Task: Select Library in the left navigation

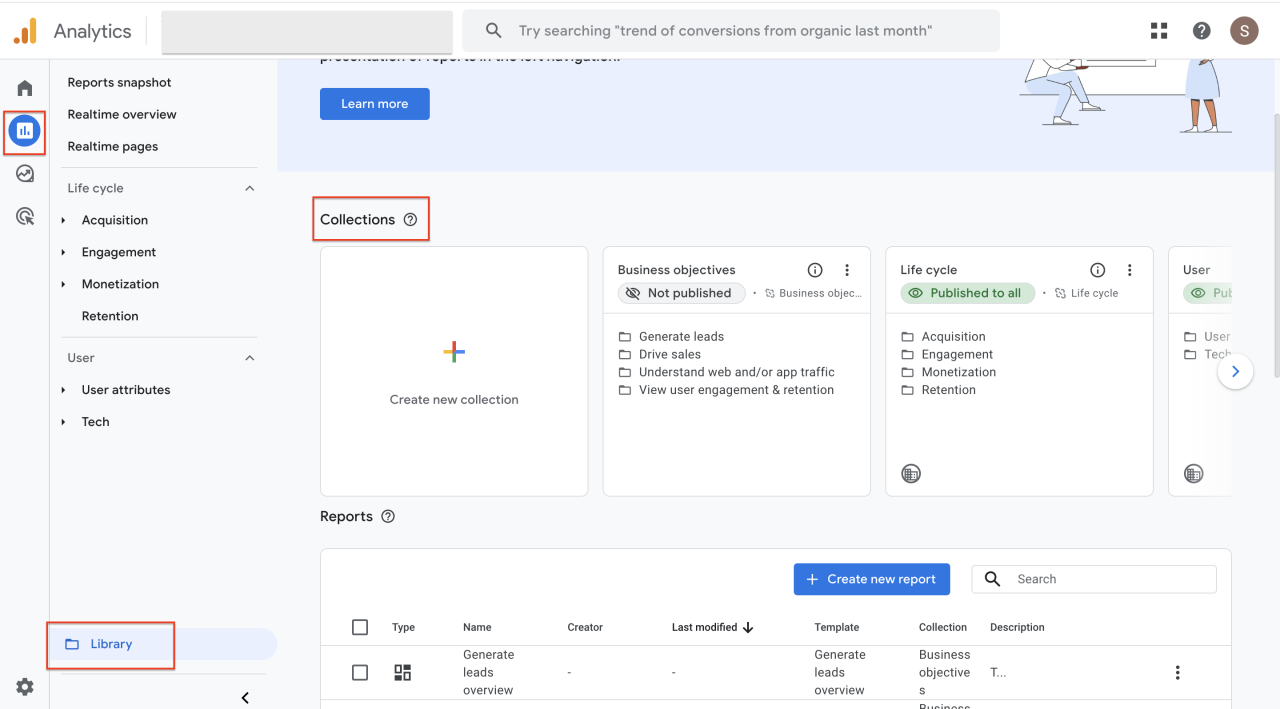Action: [x=111, y=644]
